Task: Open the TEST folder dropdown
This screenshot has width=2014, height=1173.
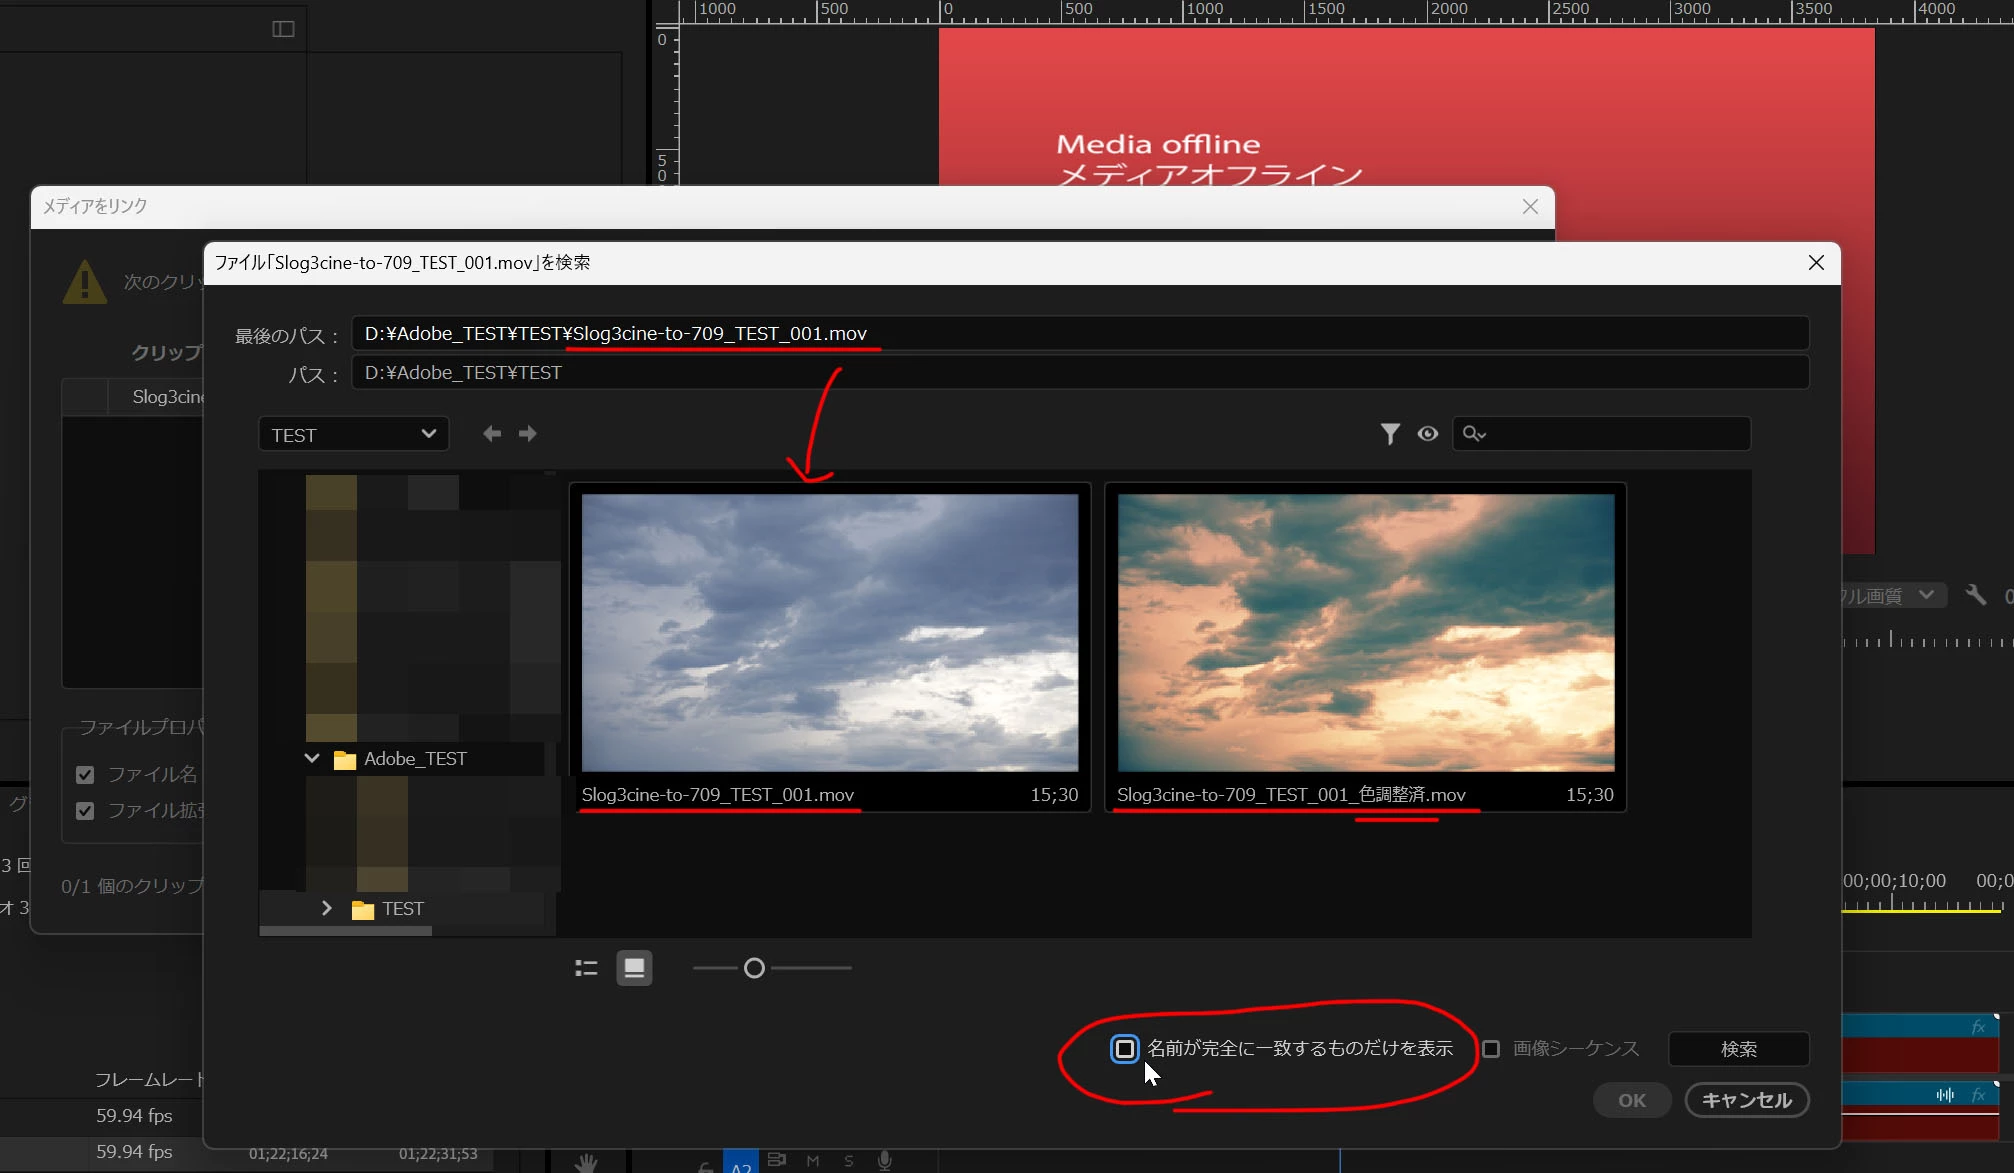Action: [353, 434]
